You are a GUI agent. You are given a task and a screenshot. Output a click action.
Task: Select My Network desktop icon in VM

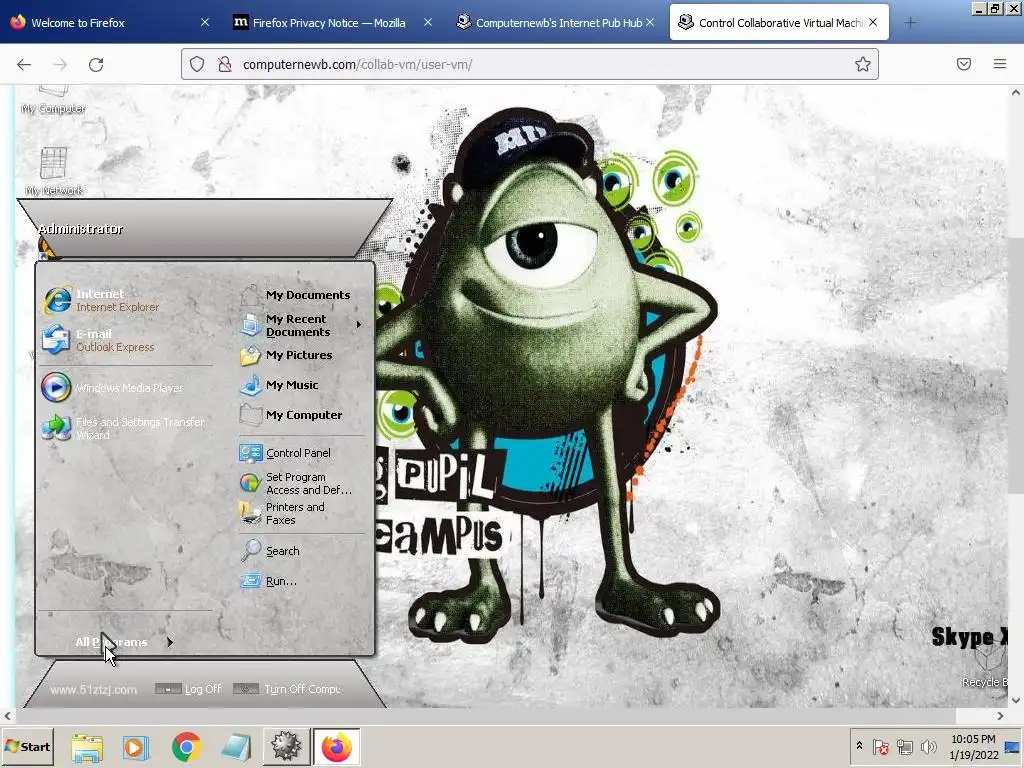pos(54,172)
